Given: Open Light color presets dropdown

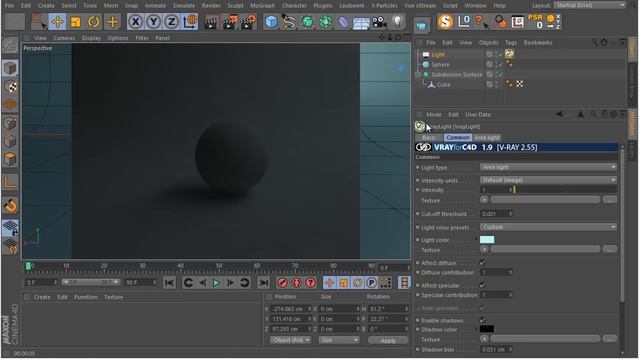Looking at the screenshot, I should pyautogui.click(x=548, y=227).
